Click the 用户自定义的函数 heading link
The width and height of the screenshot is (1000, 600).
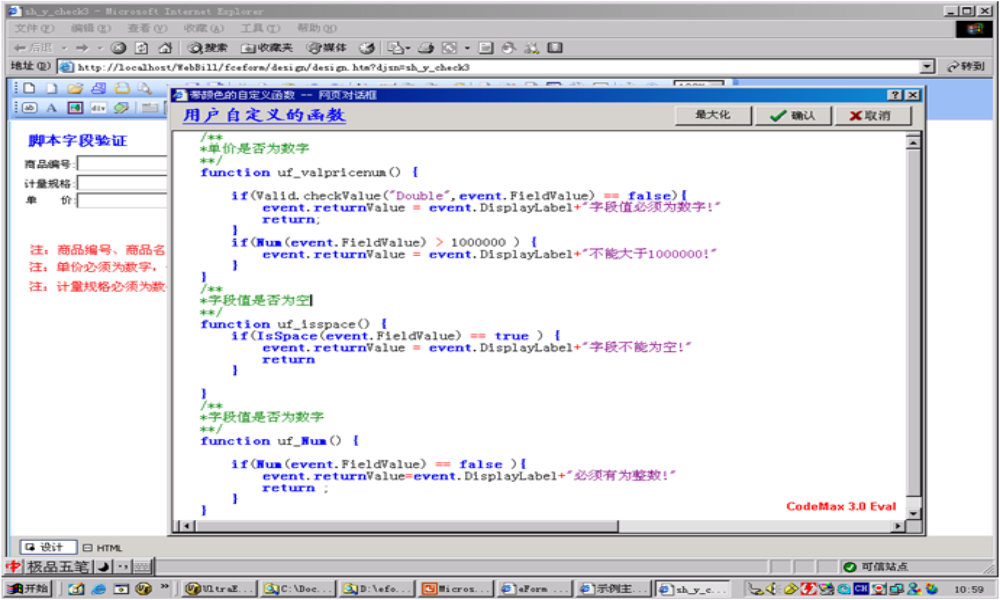(265, 115)
